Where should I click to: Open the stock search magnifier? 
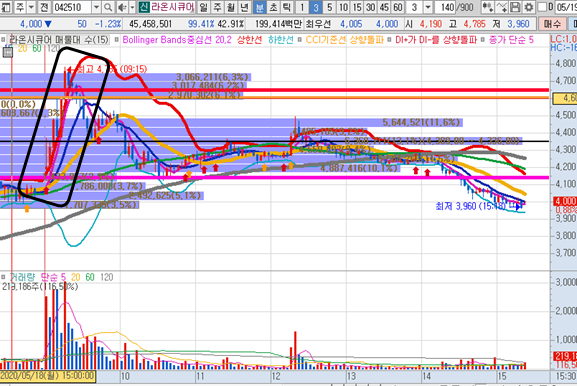click(x=108, y=7)
